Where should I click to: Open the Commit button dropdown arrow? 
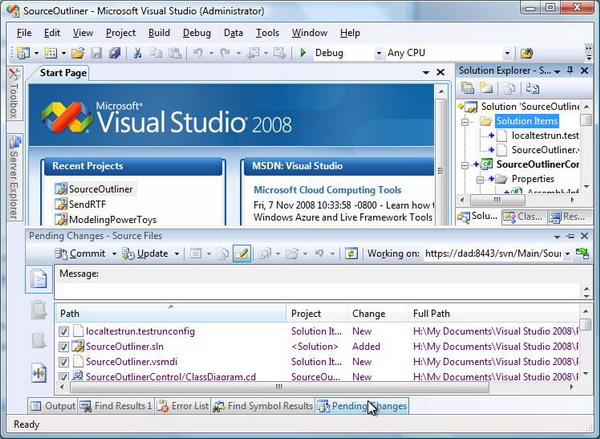coord(114,254)
